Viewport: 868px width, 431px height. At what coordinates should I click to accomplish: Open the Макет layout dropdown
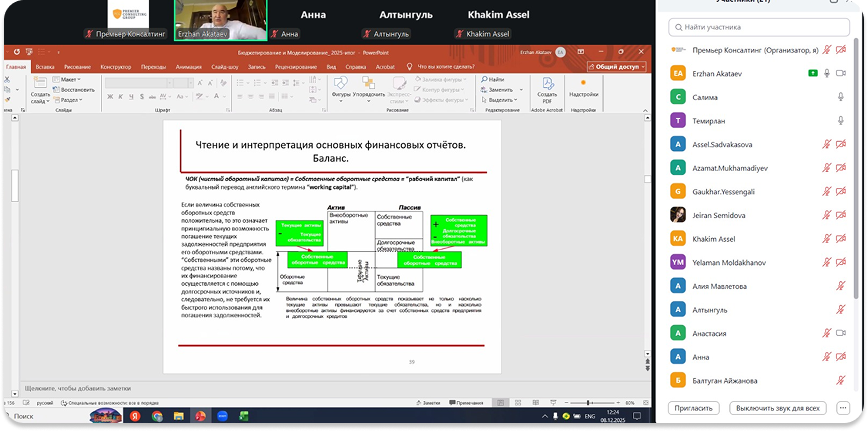tap(67, 80)
